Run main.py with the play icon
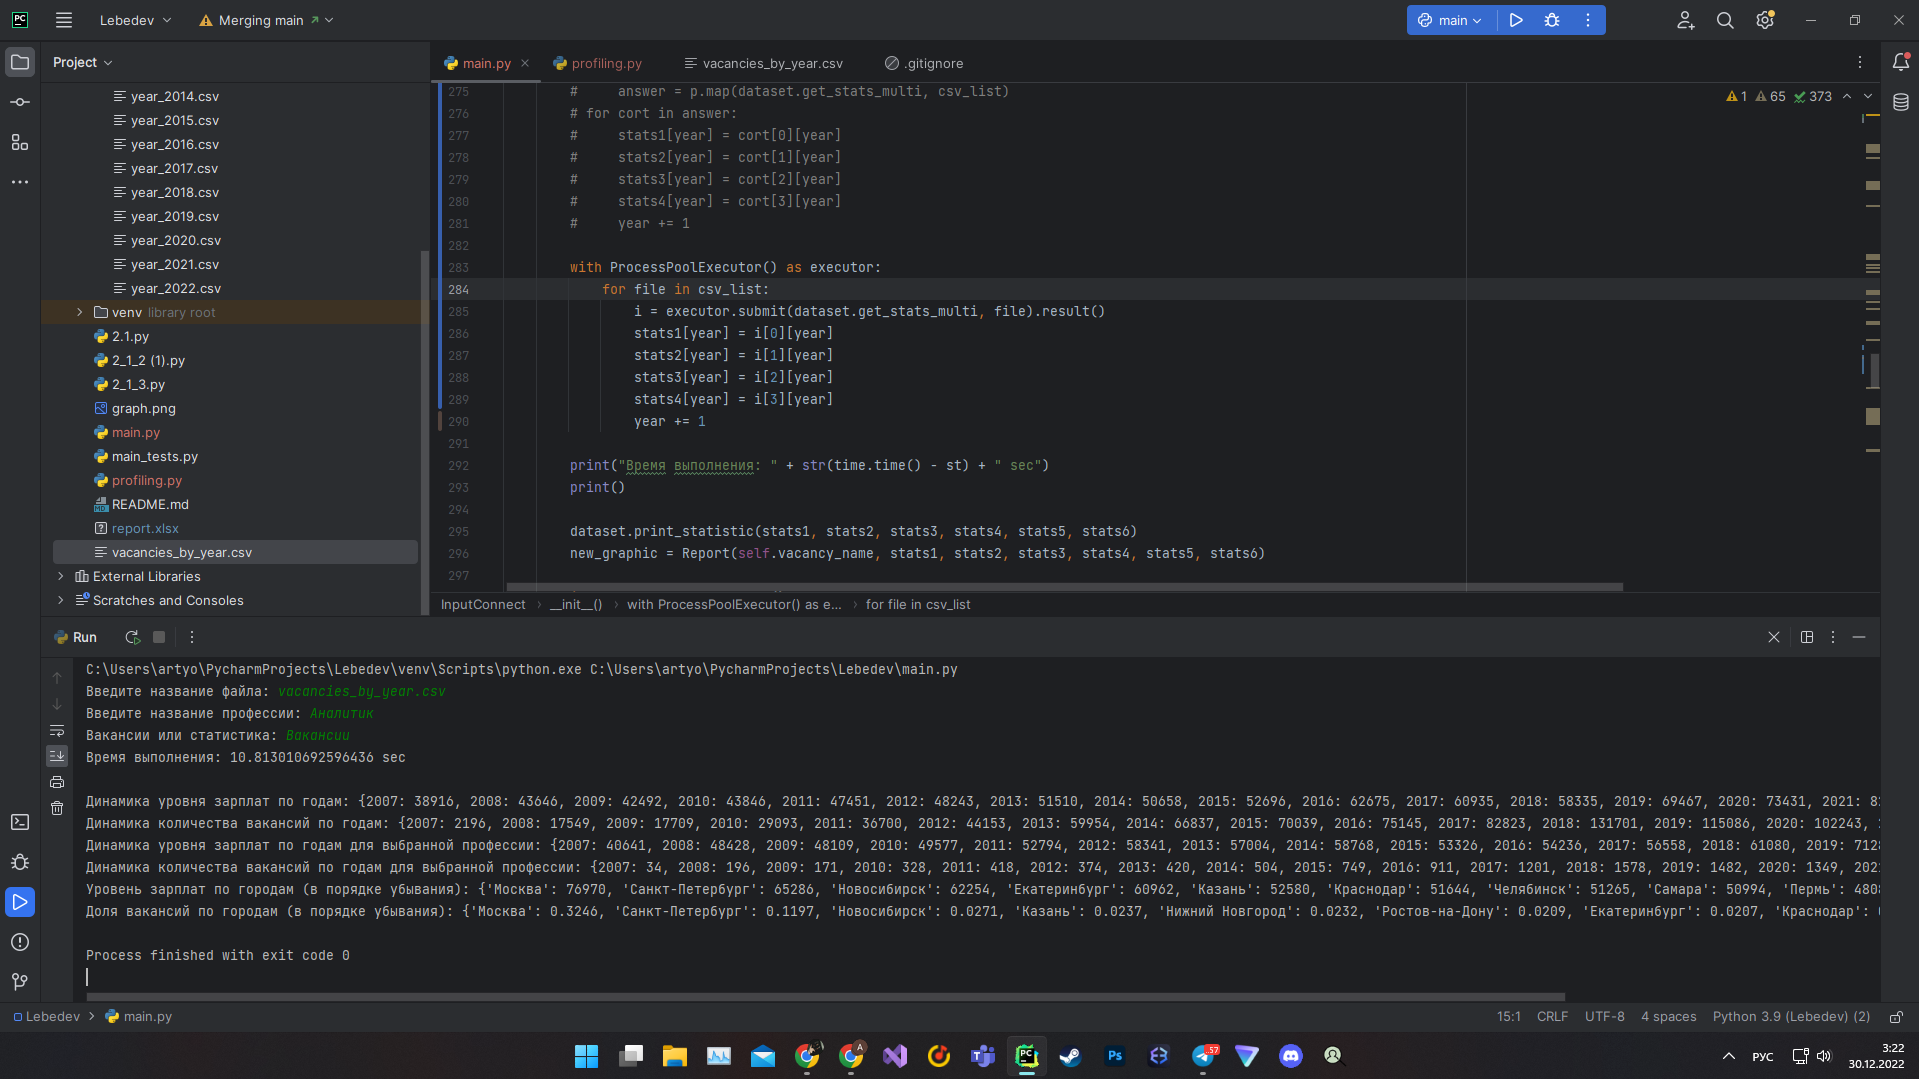The image size is (1919, 1079). (x=1515, y=20)
